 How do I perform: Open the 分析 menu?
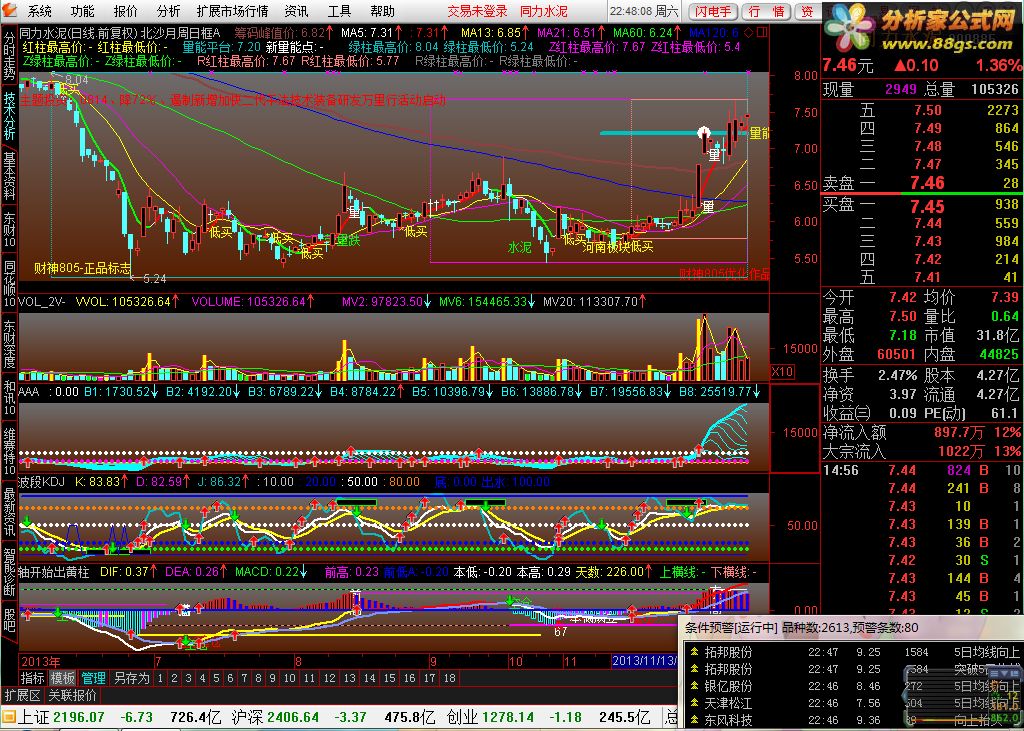point(168,11)
